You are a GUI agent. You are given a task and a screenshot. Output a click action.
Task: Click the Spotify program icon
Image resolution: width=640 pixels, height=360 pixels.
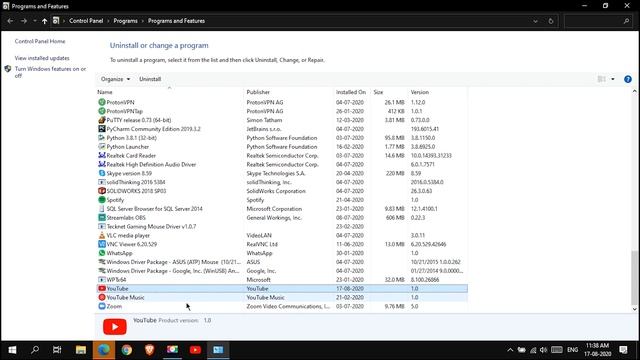click(102, 200)
